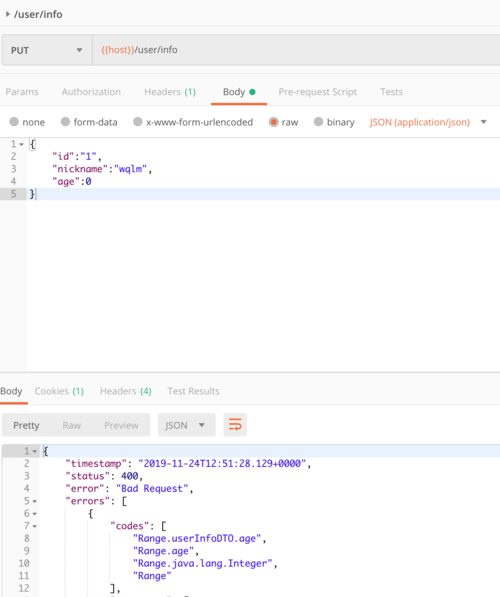Toggle word wrap icon in response toolbar
Image resolution: width=500 pixels, height=597 pixels.
[235, 425]
